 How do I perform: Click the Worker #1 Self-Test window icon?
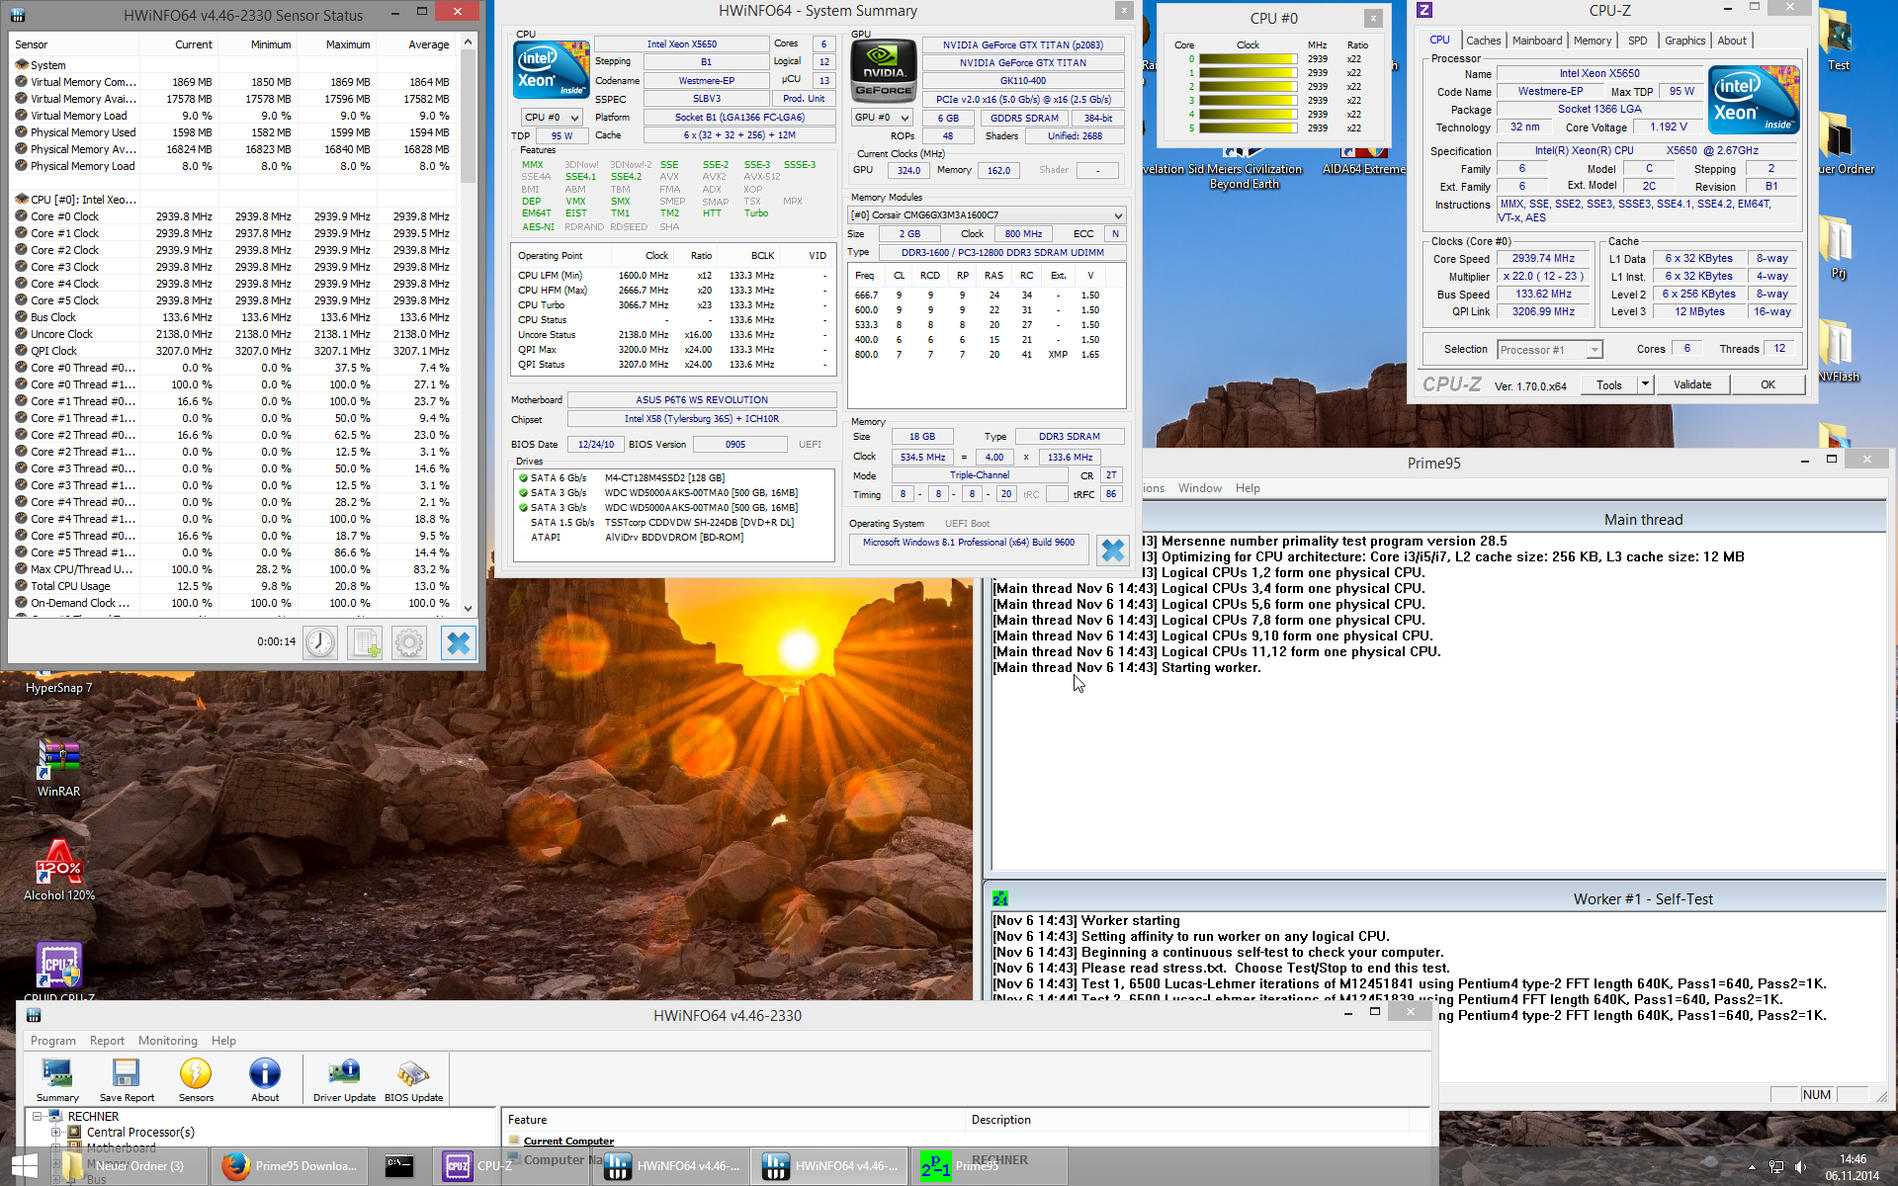1000,898
